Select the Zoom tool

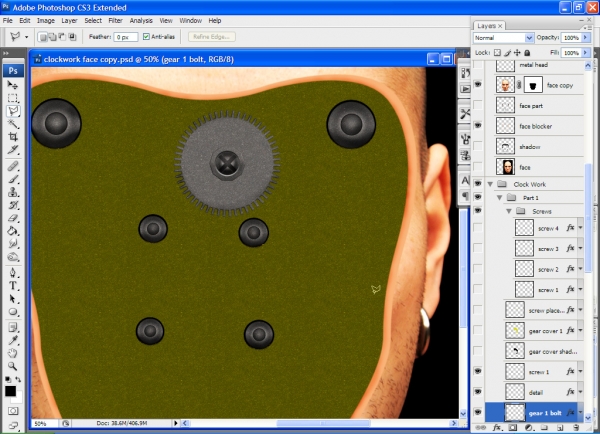pos(13,366)
